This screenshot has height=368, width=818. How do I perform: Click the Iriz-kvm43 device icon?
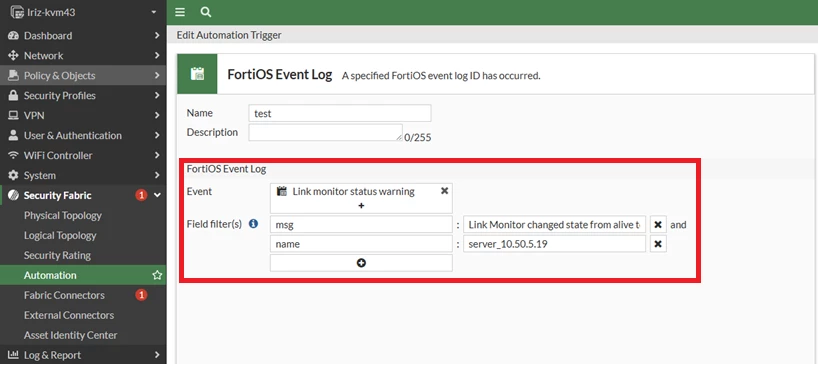click(x=17, y=12)
